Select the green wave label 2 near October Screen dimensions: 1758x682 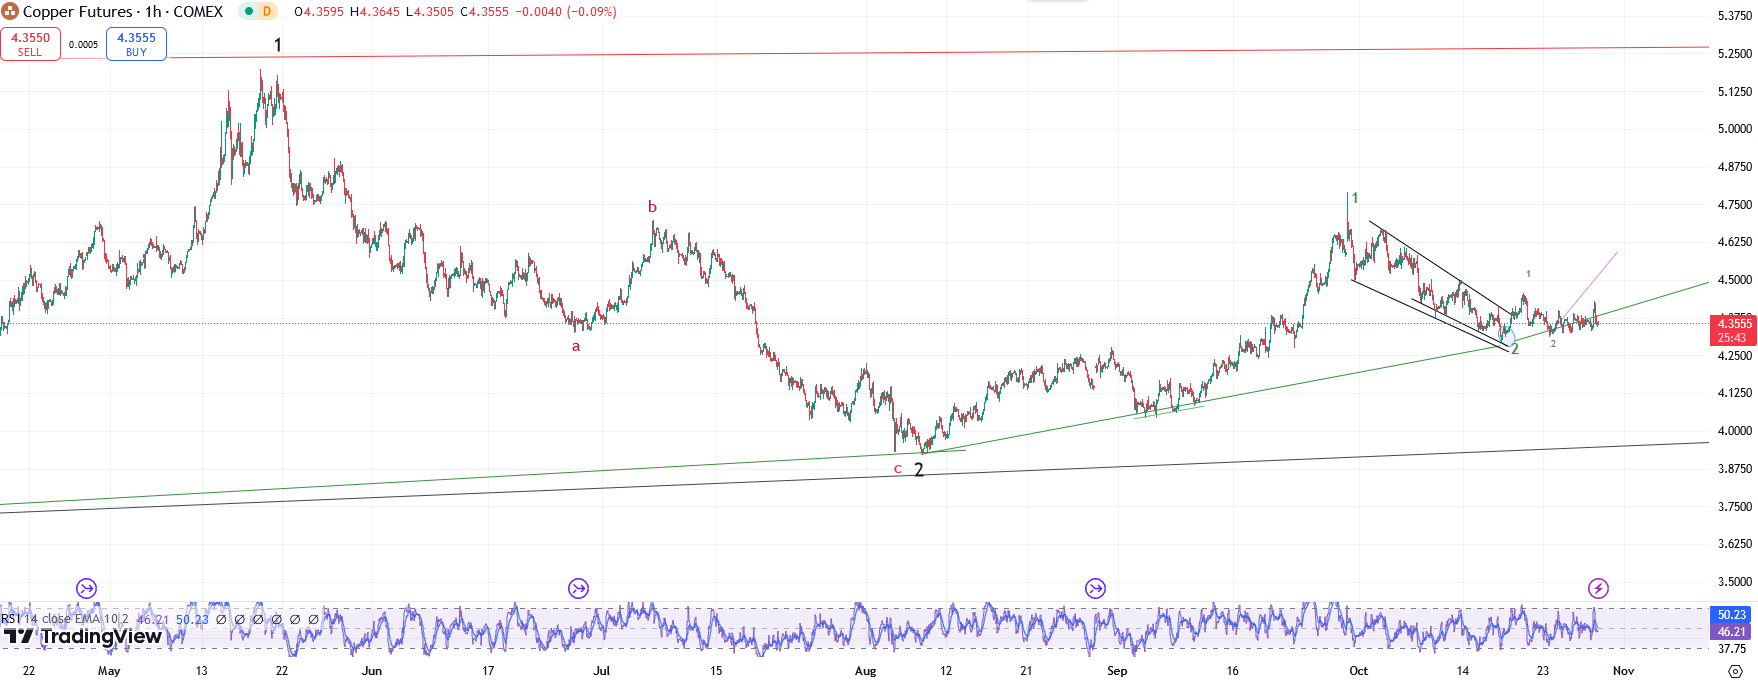pyautogui.click(x=1515, y=349)
